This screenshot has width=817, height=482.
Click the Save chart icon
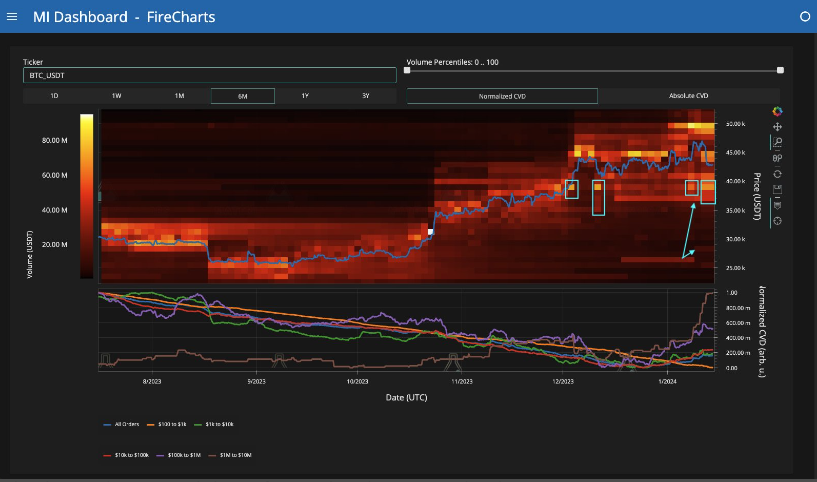tap(777, 189)
